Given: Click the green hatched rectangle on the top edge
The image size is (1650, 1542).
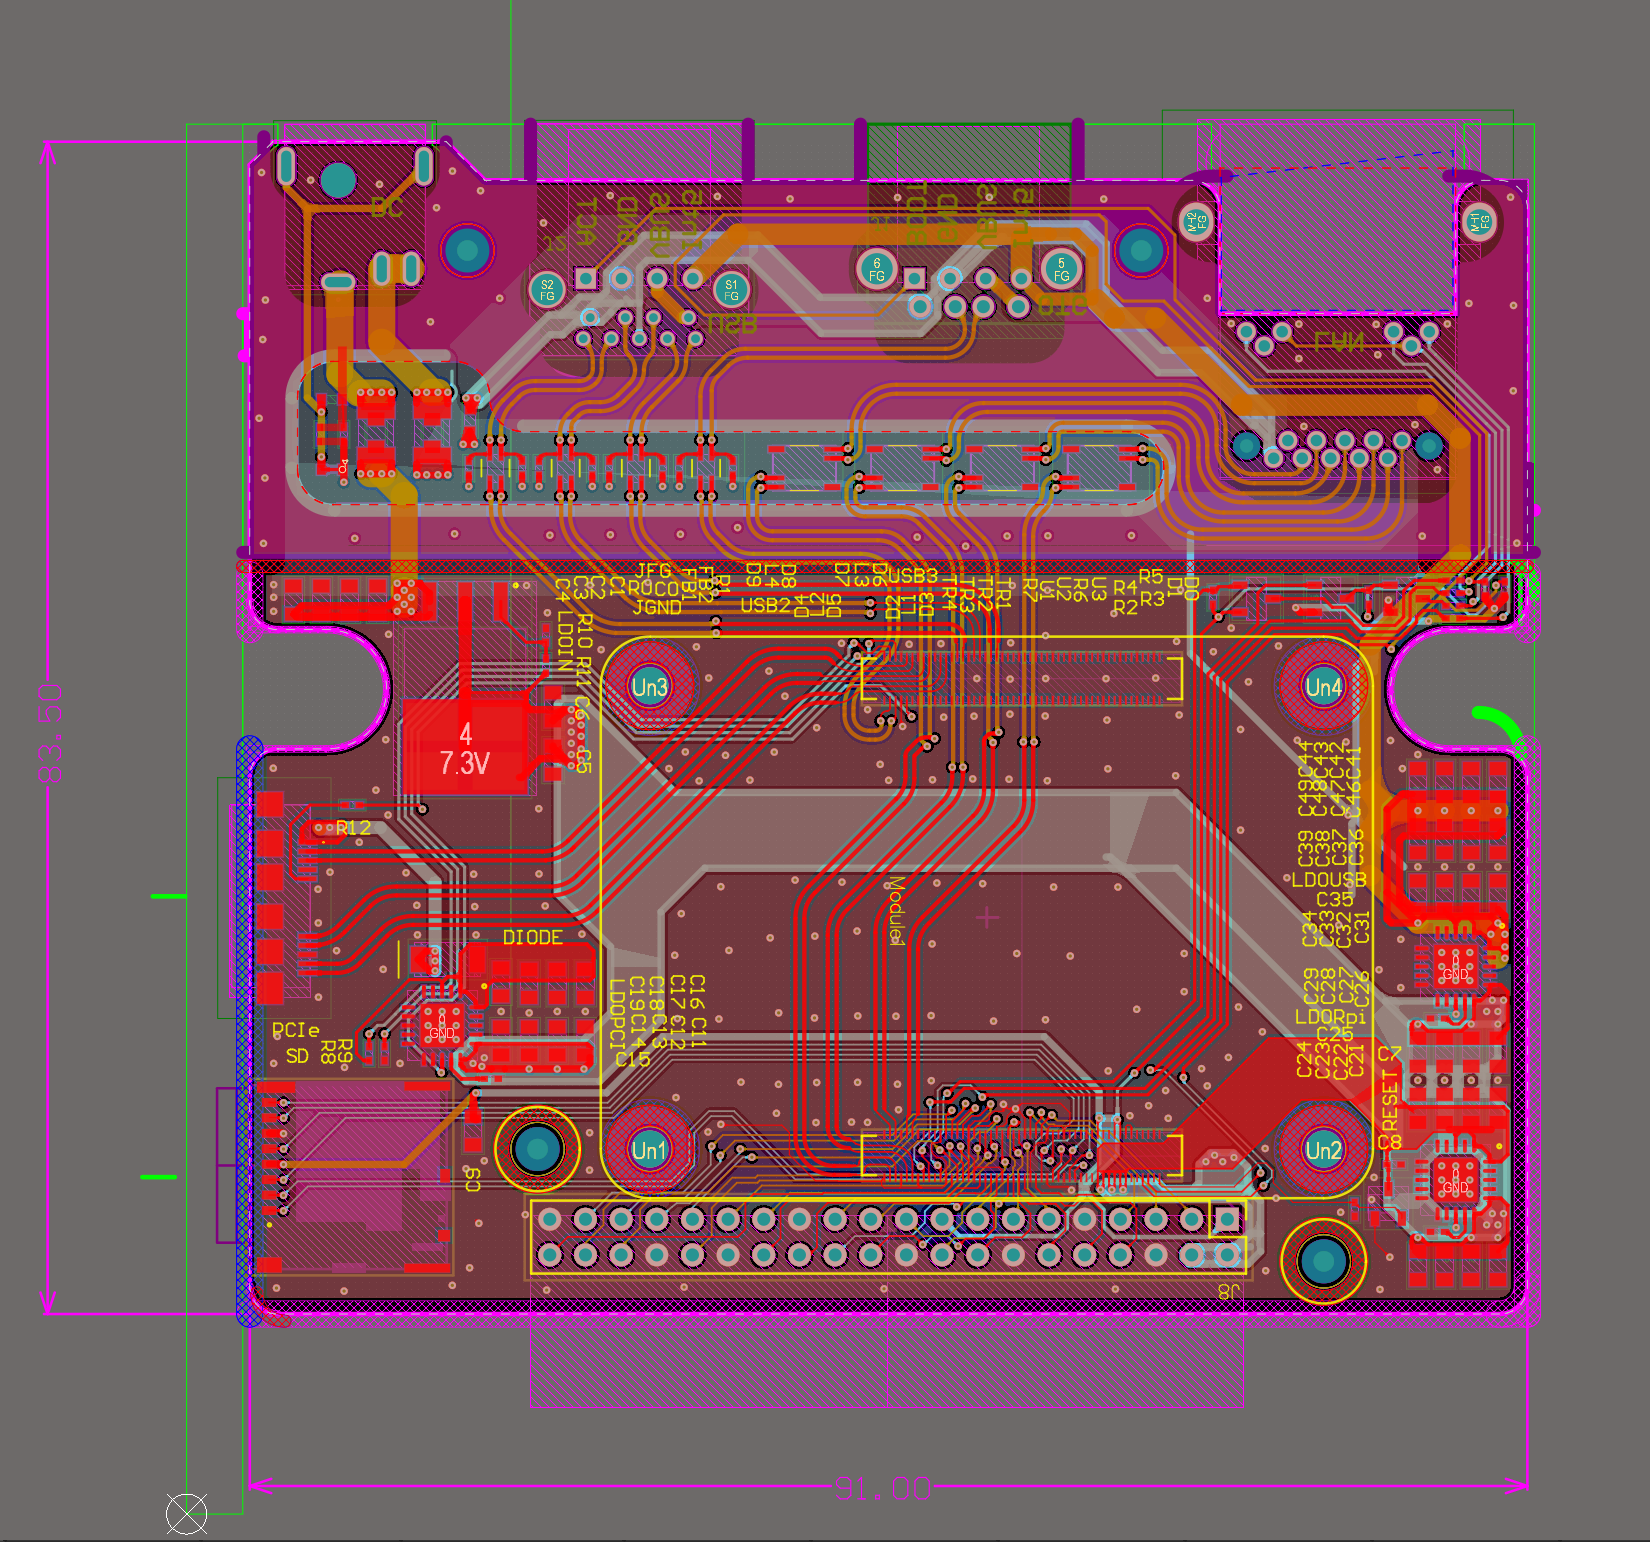Looking at the screenshot, I should click(x=969, y=150).
